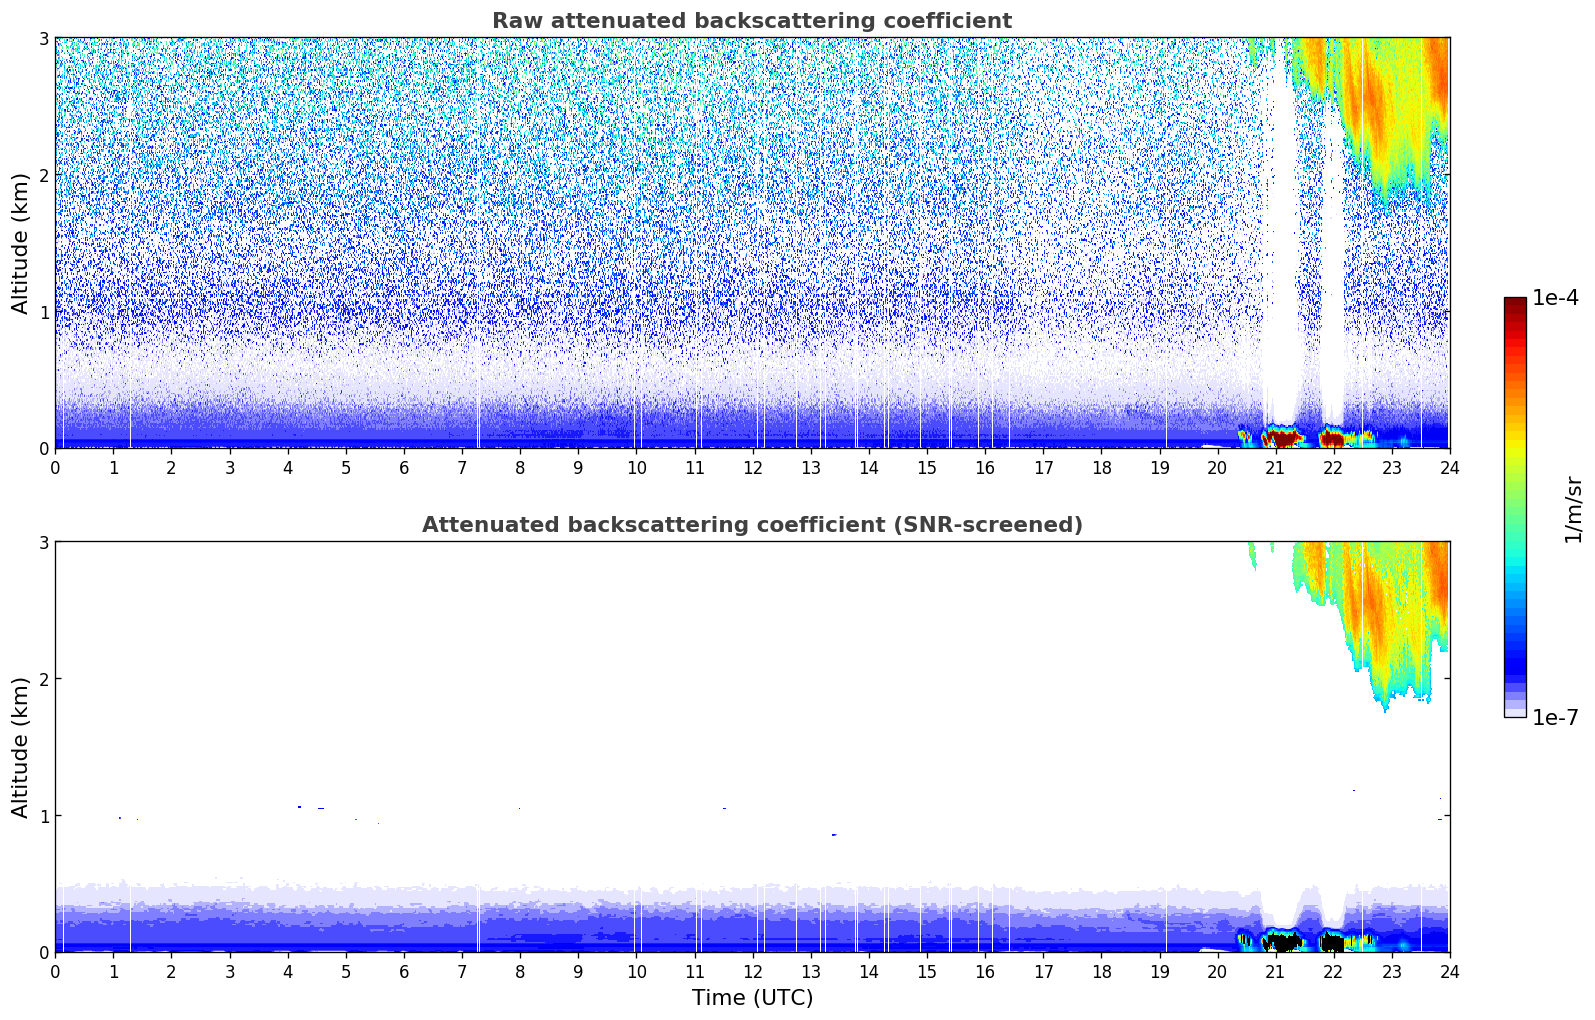Click the "Attenuated backscattering coefficient (SNR-screened)" title

(752, 525)
